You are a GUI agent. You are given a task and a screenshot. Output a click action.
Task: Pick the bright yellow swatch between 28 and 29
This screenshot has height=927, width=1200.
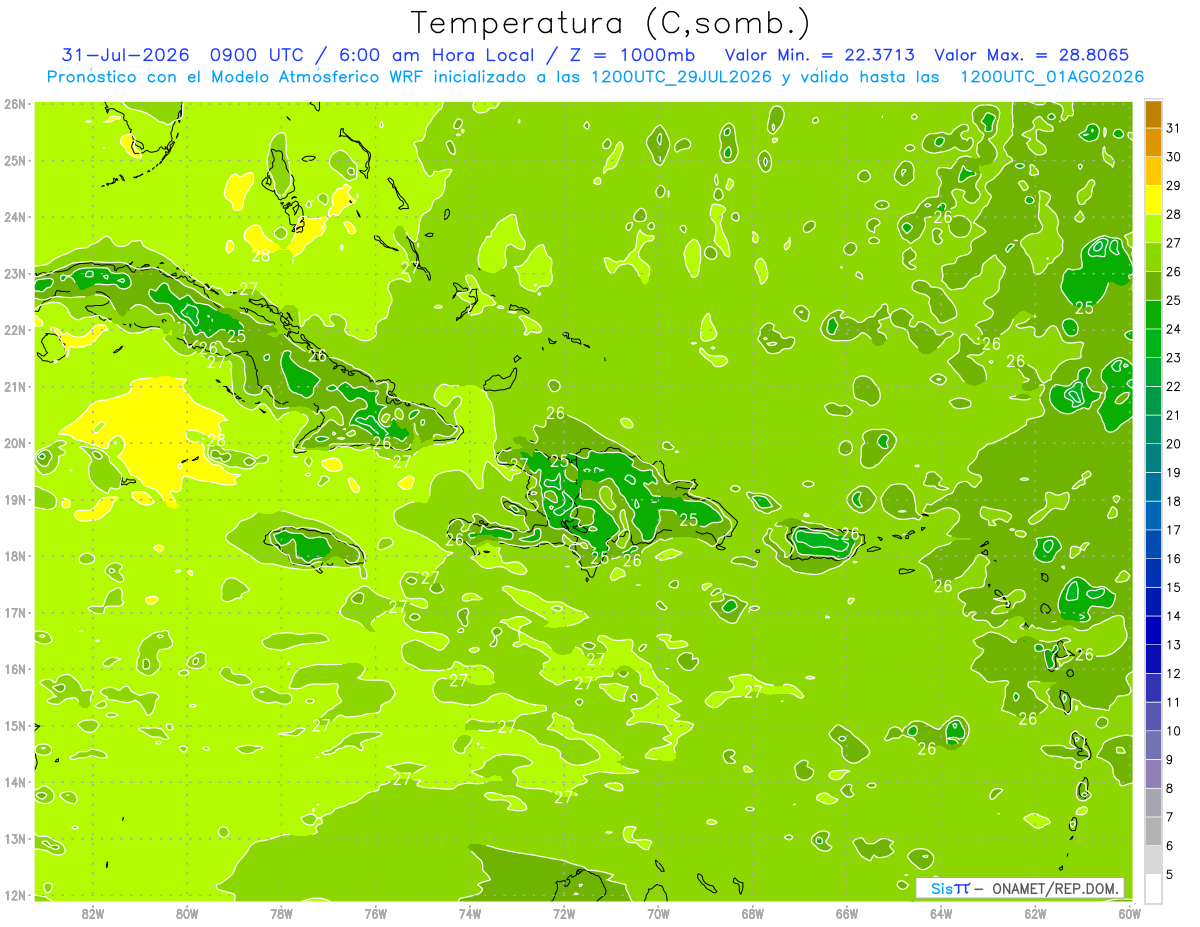1153,200
